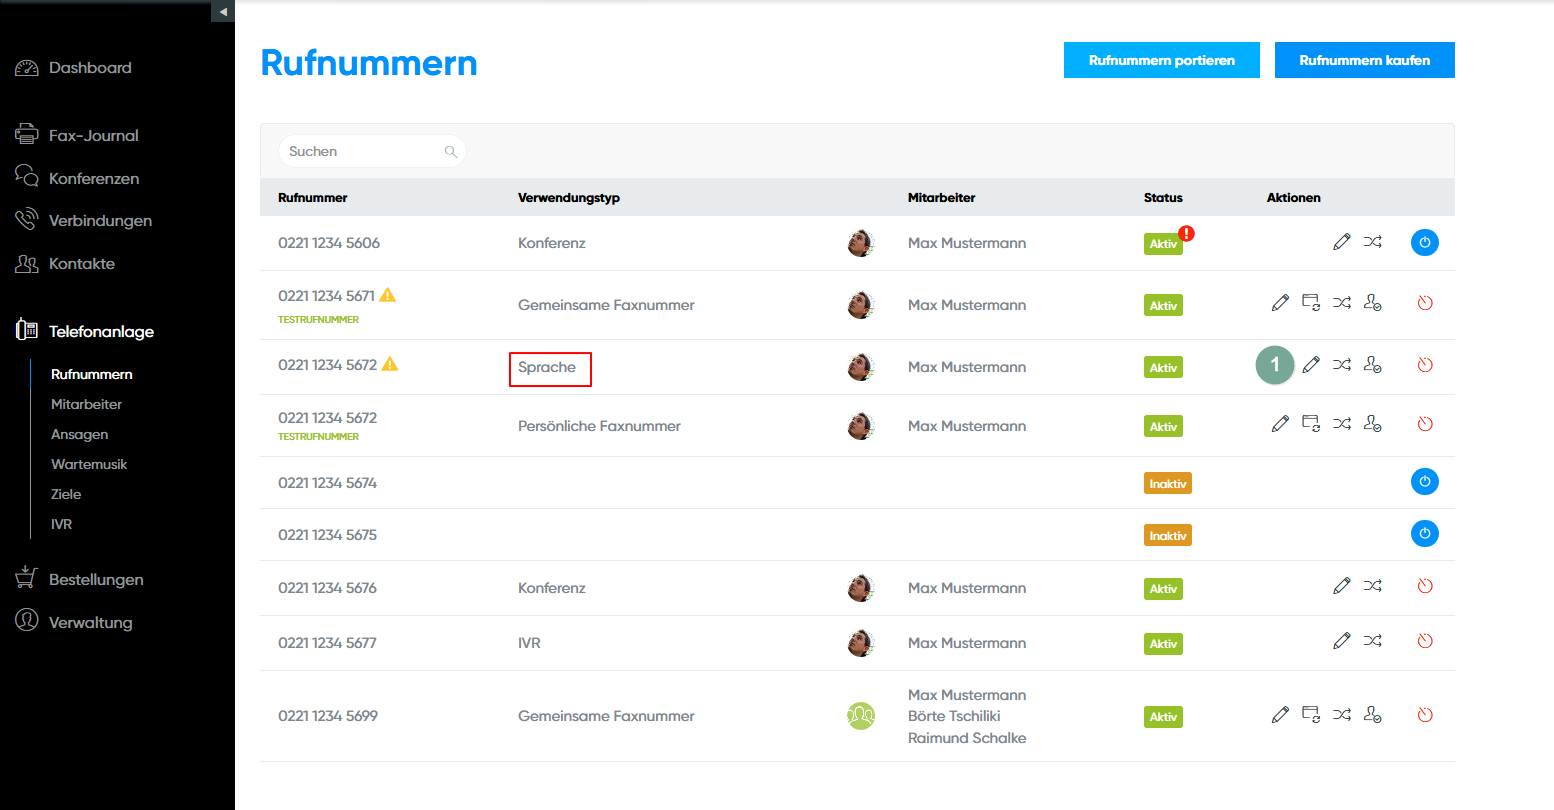This screenshot has height=810, width=1554.
Task: Toggle blue power button for inactive 0221 1234 5675
Action: (1424, 534)
